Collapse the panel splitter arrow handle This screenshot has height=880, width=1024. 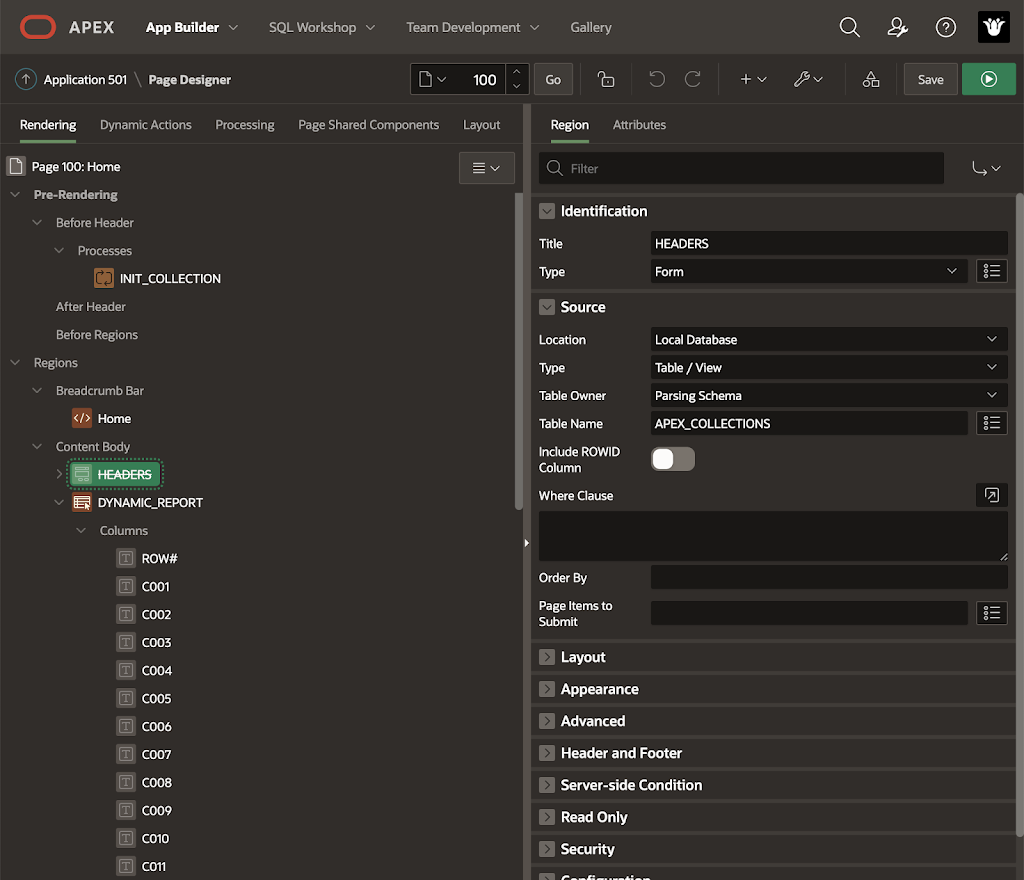click(x=526, y=542)
